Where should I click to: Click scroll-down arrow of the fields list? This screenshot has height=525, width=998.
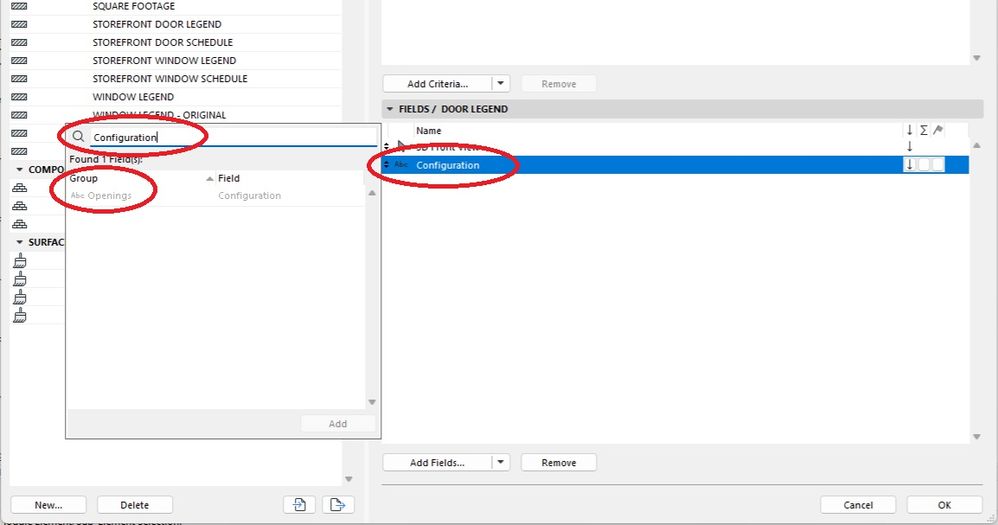[x=977, y=437]
